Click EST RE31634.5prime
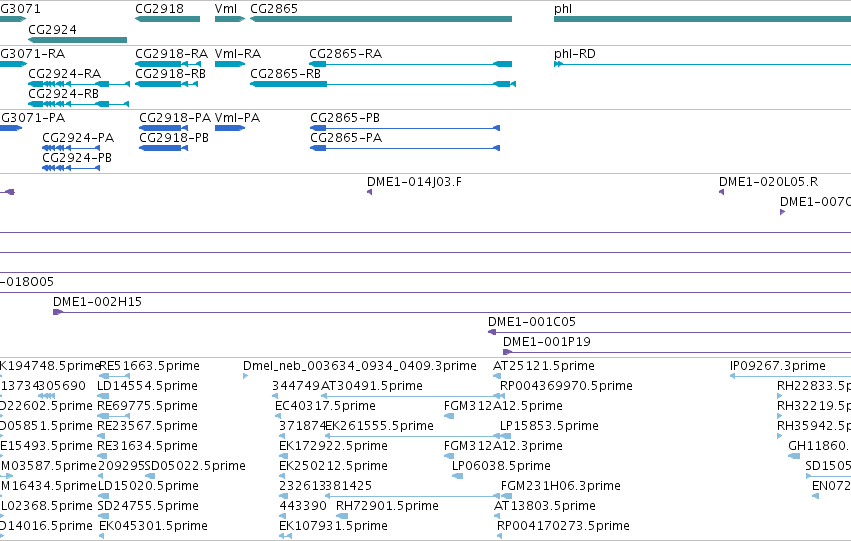This screenshot has width=851, height=541. tap(103, 456)
